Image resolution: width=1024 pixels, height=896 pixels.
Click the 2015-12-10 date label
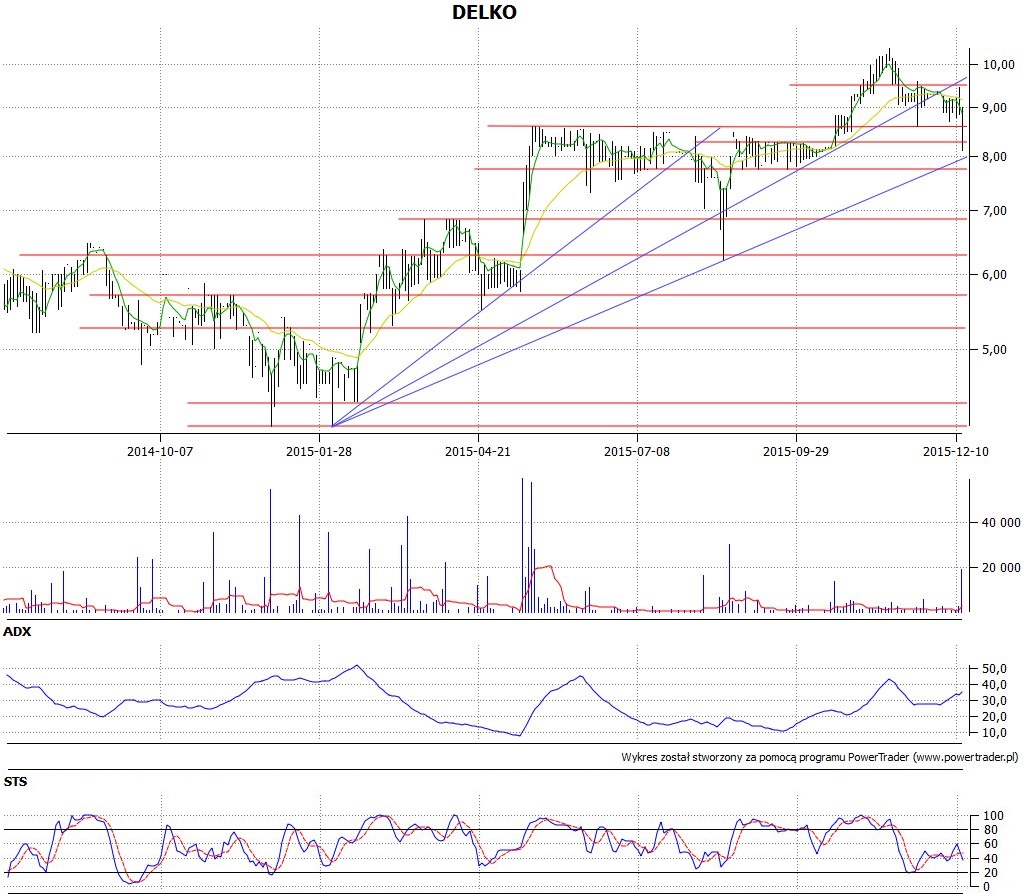click(x=955, y=451)
